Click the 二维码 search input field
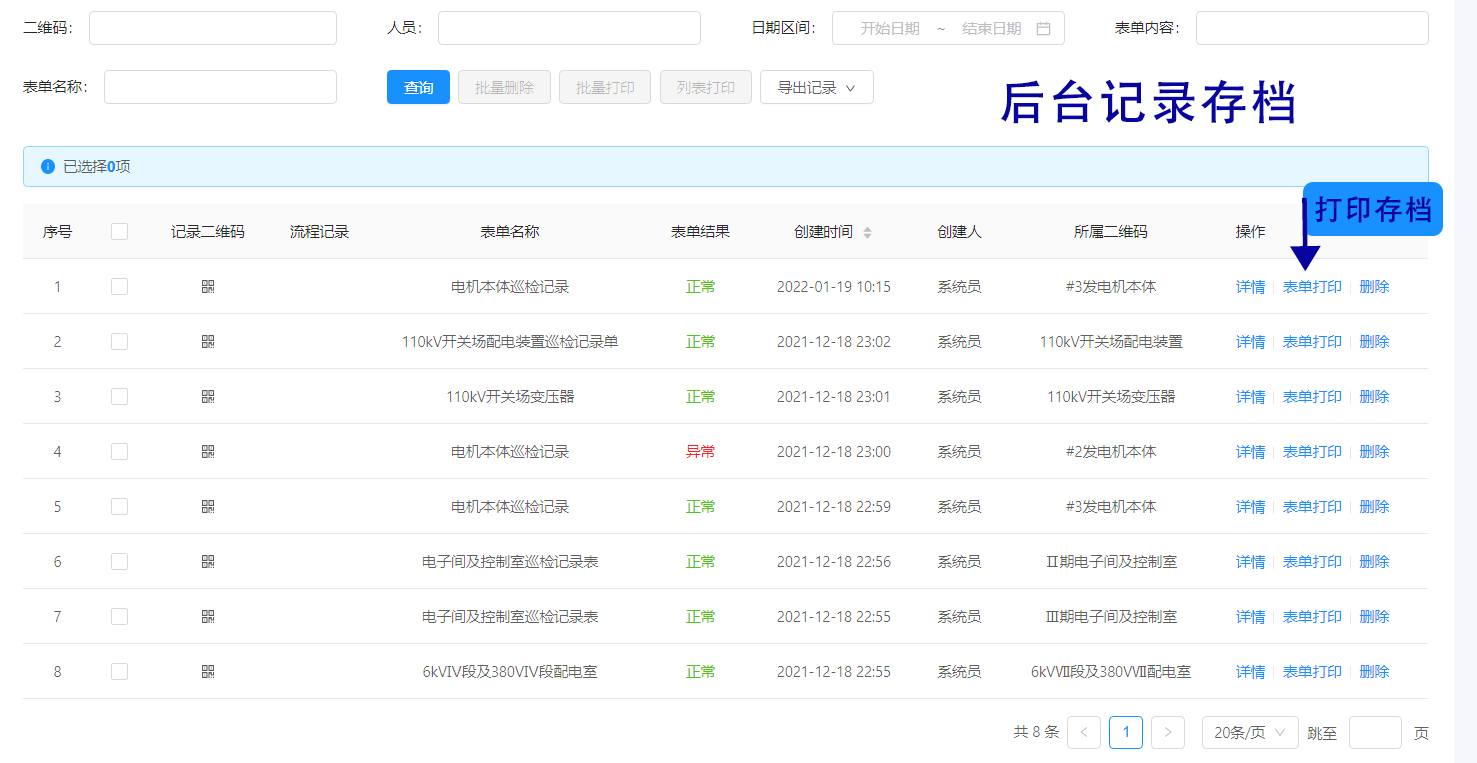Image resolution: width=1477 pixels, height=763 pixels. [212, 28]
